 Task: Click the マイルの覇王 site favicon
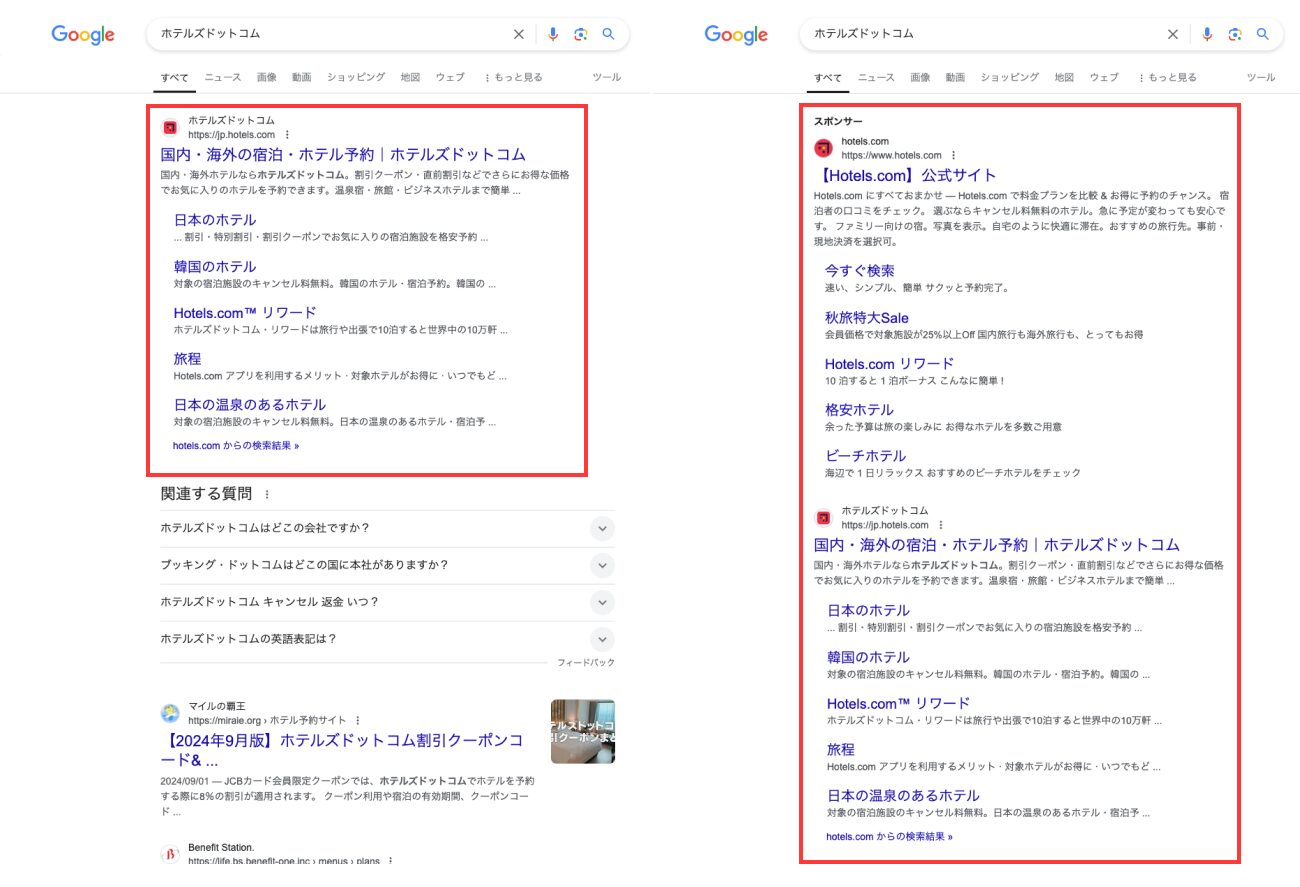click(170, 713)
